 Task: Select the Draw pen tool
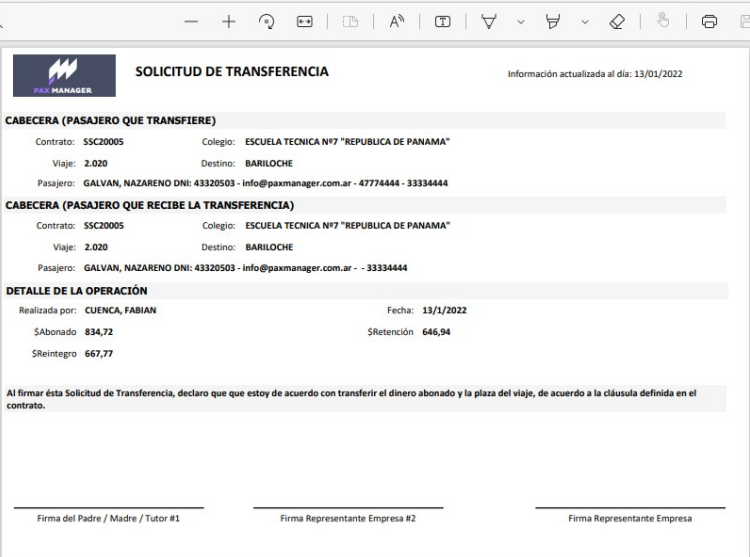point(489,22)
